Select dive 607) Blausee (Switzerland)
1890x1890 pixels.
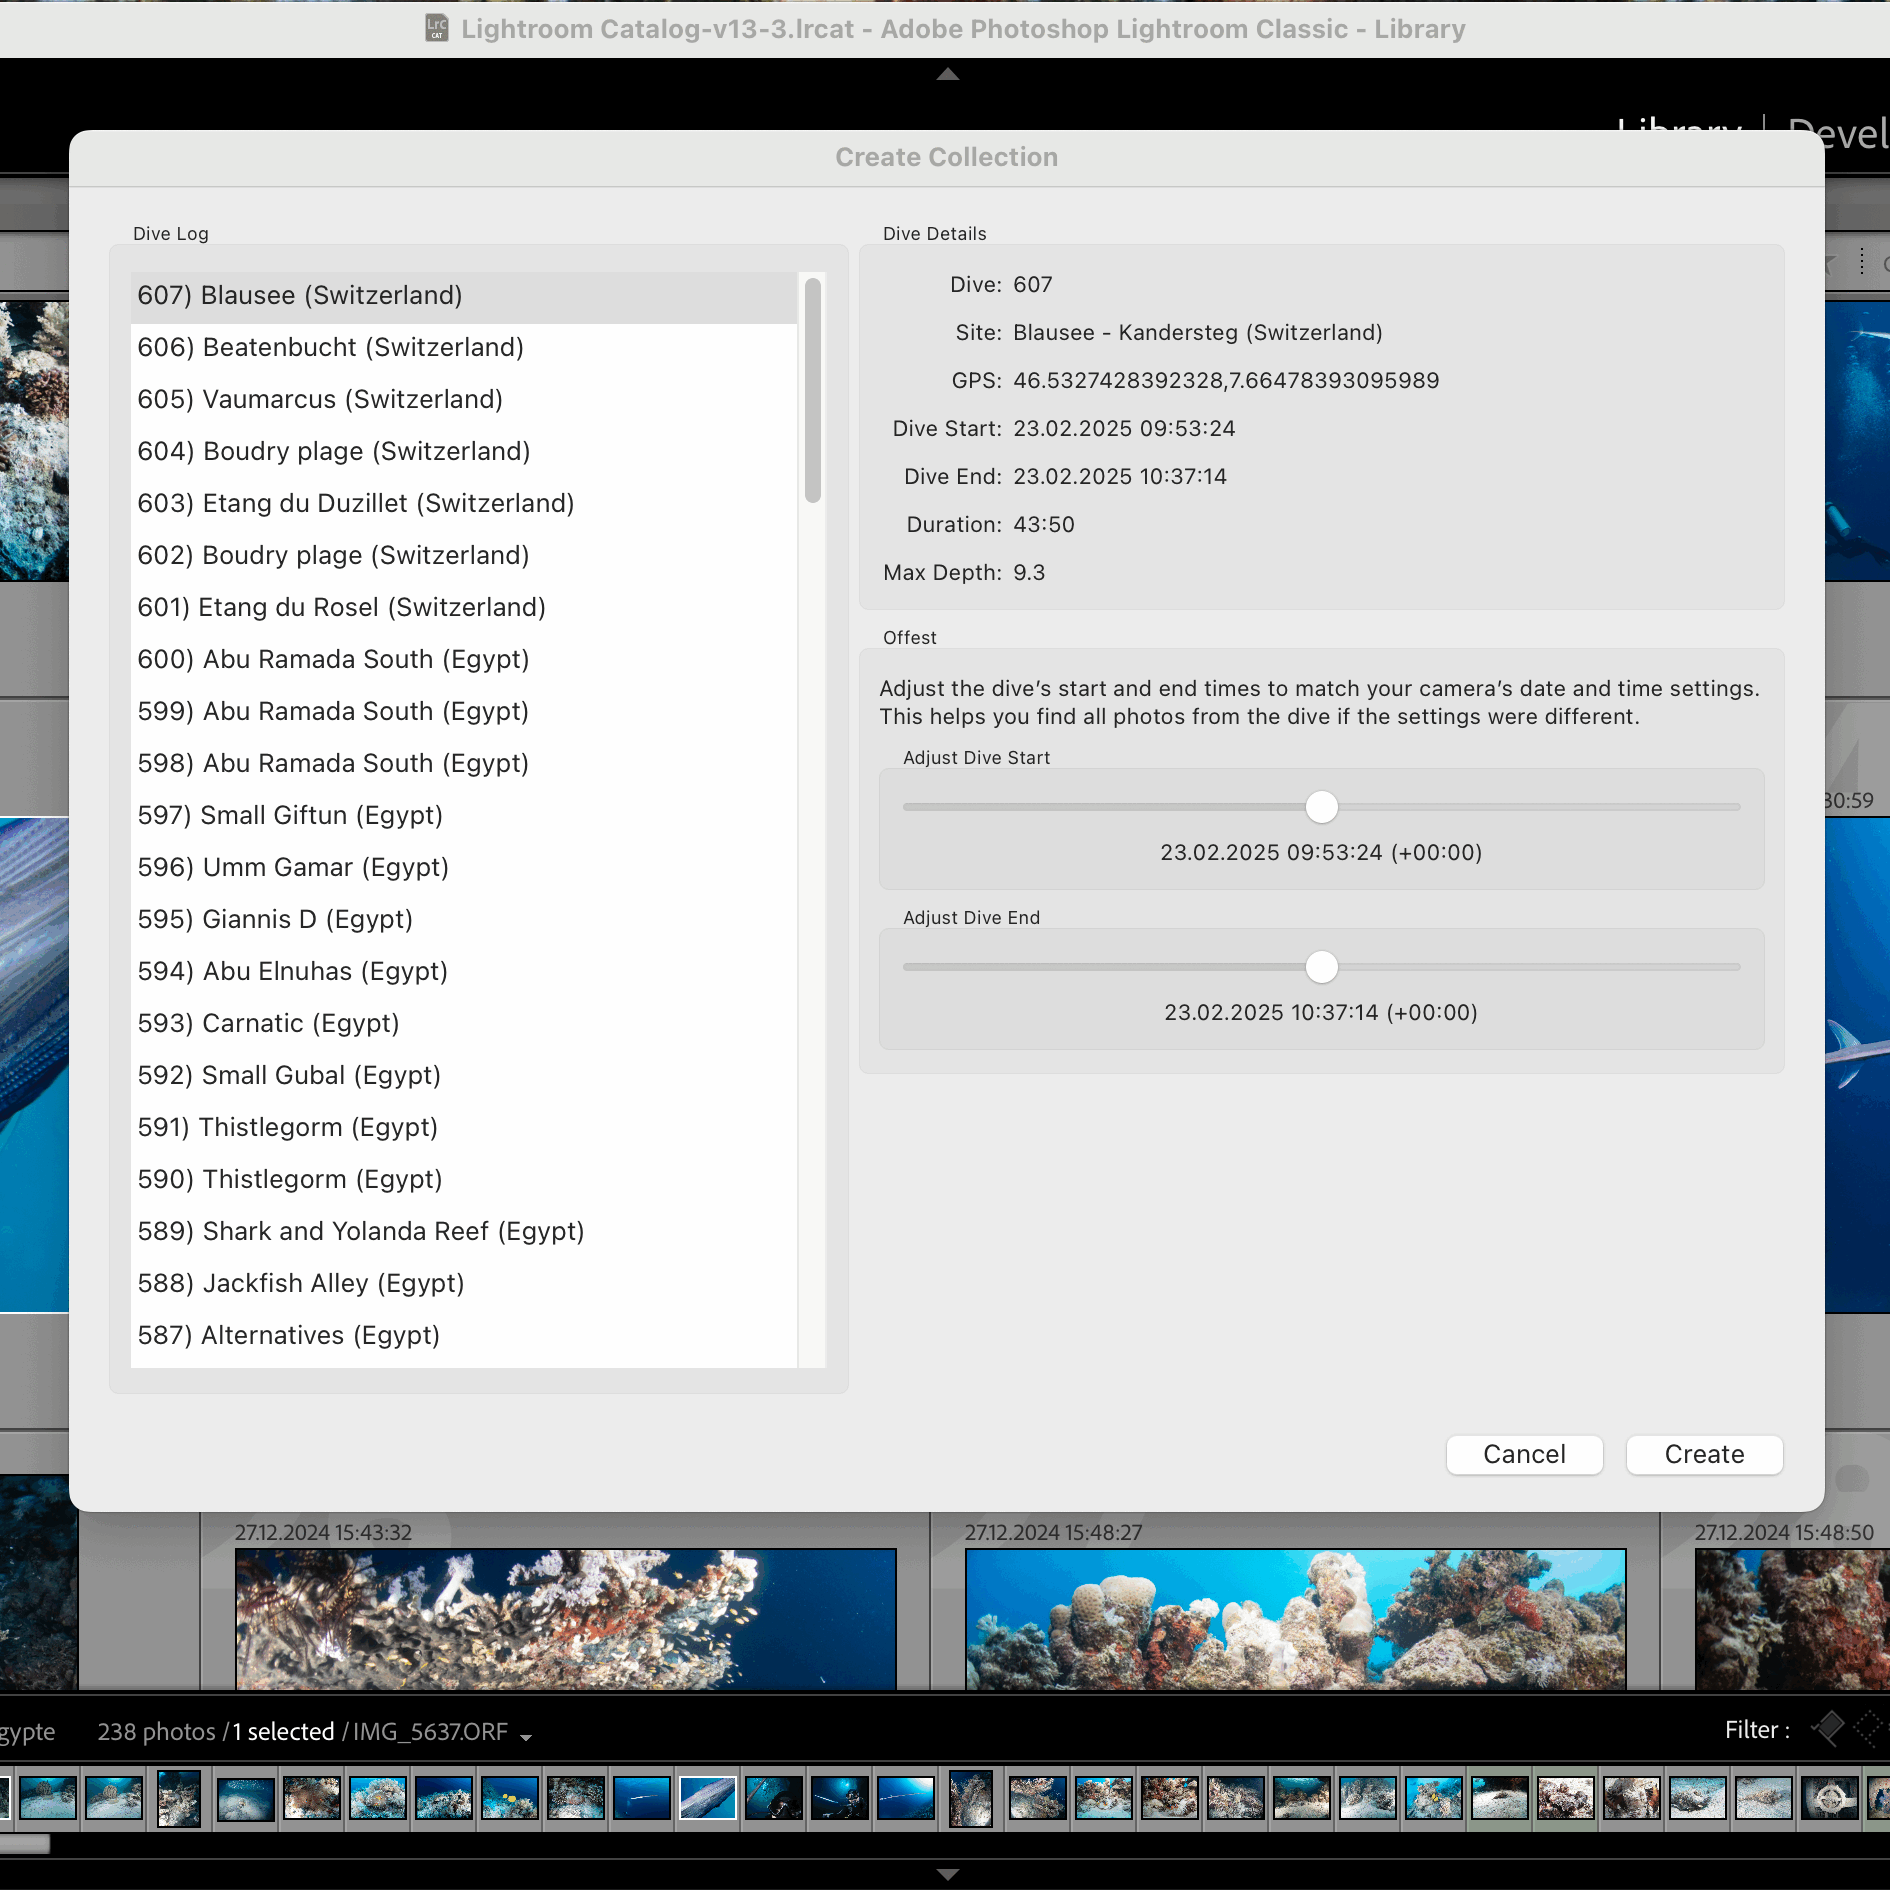(x=464, y=296)
